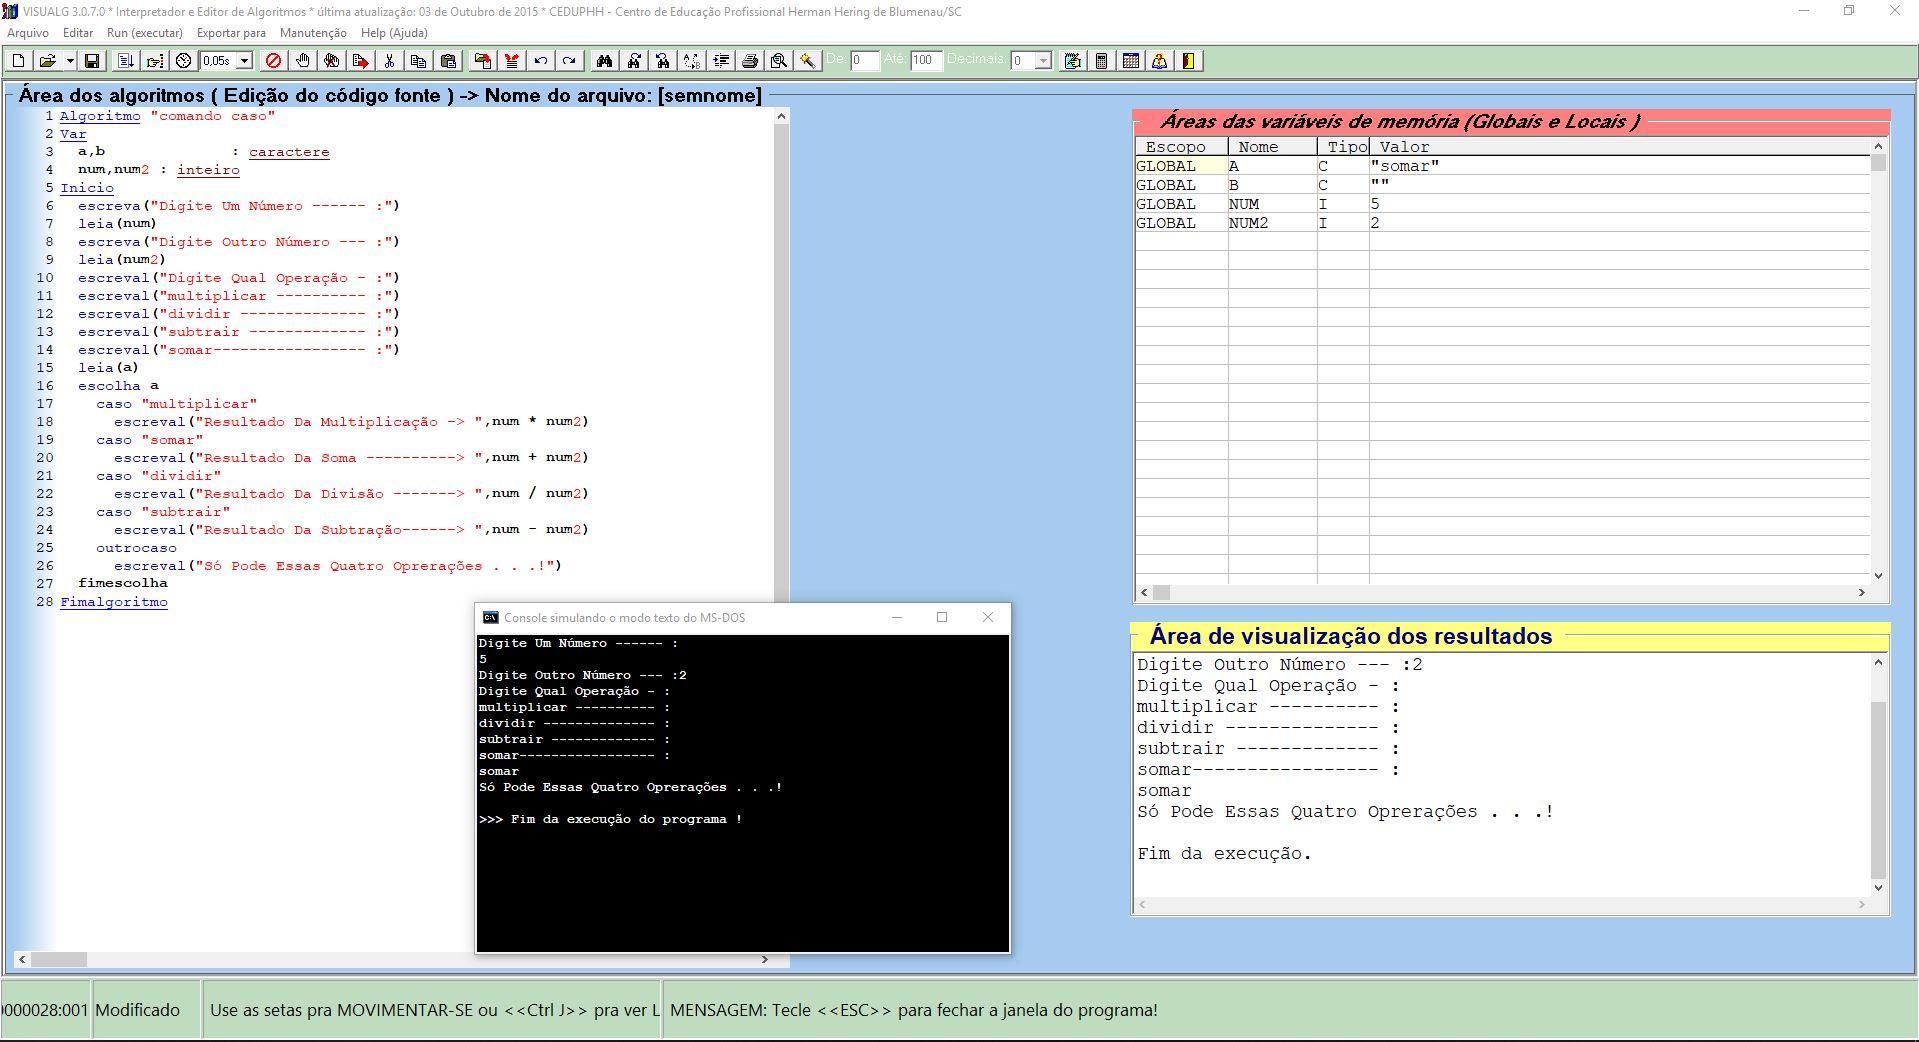Close the MS-DOS console window
The height and width of the screenshot is (1042, 1919).
coord(988,618)
